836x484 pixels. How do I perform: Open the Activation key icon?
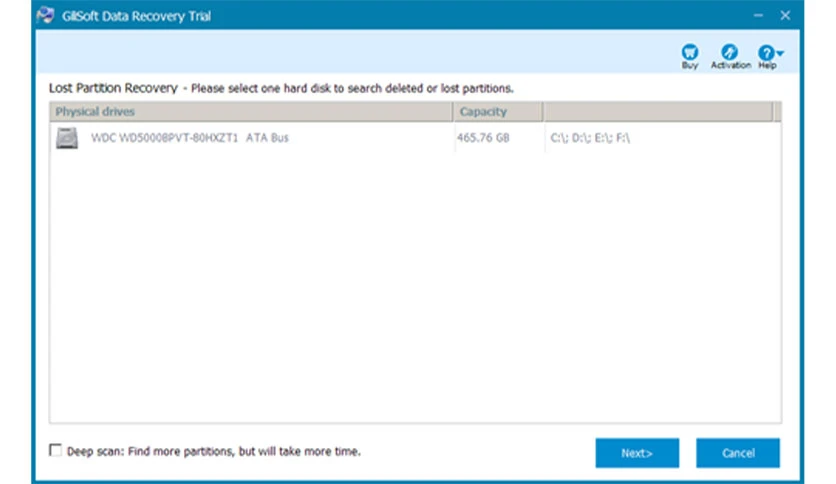point(729,52)
